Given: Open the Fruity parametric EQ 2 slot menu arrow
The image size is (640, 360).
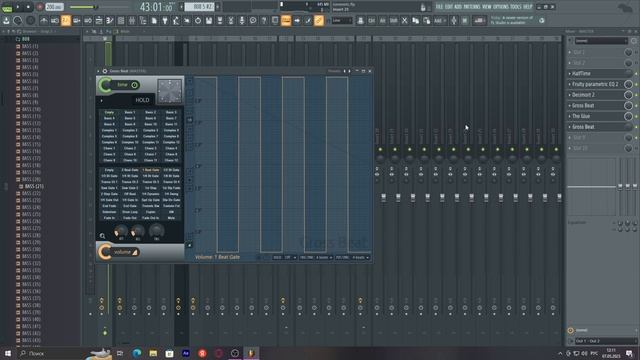Looking at the screenshot, I should (570, 84).
